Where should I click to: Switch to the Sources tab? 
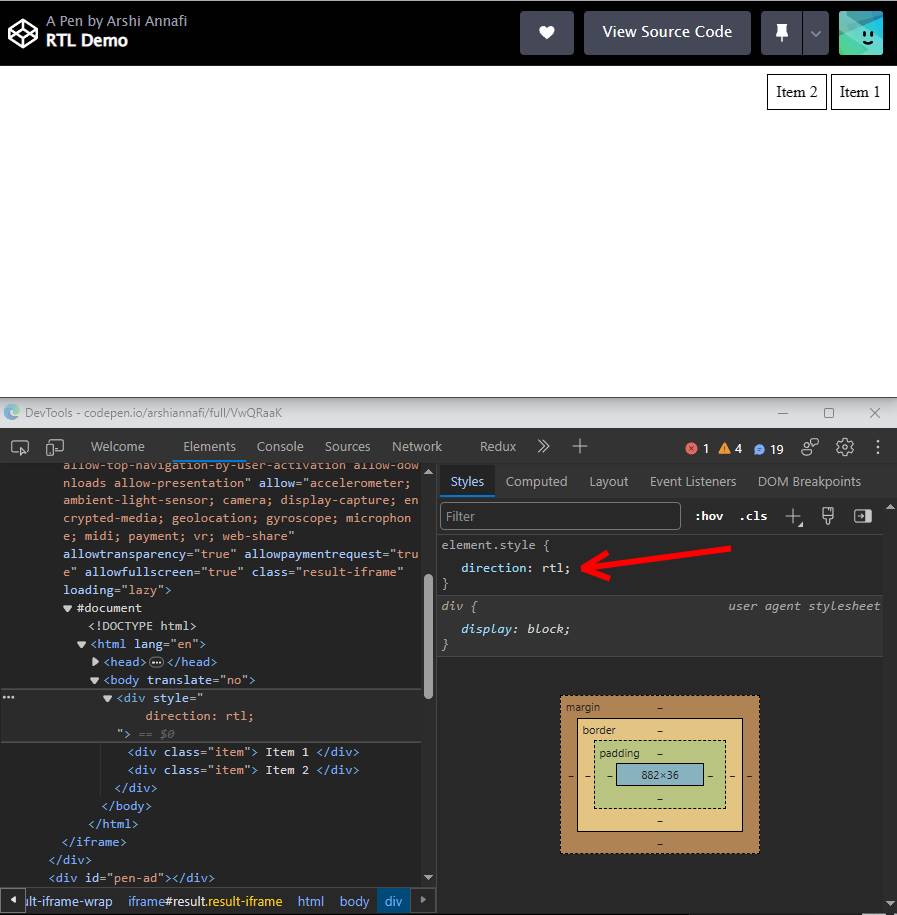coord(347,446)
